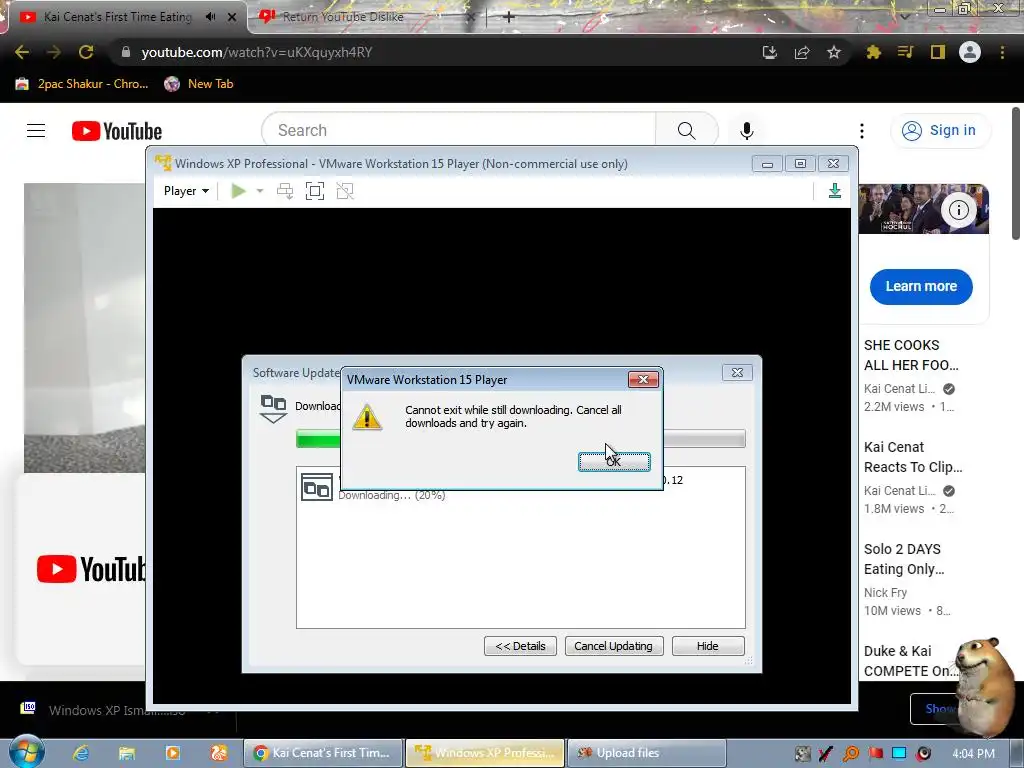Click the install app icon in address bar

coord(769,52)
